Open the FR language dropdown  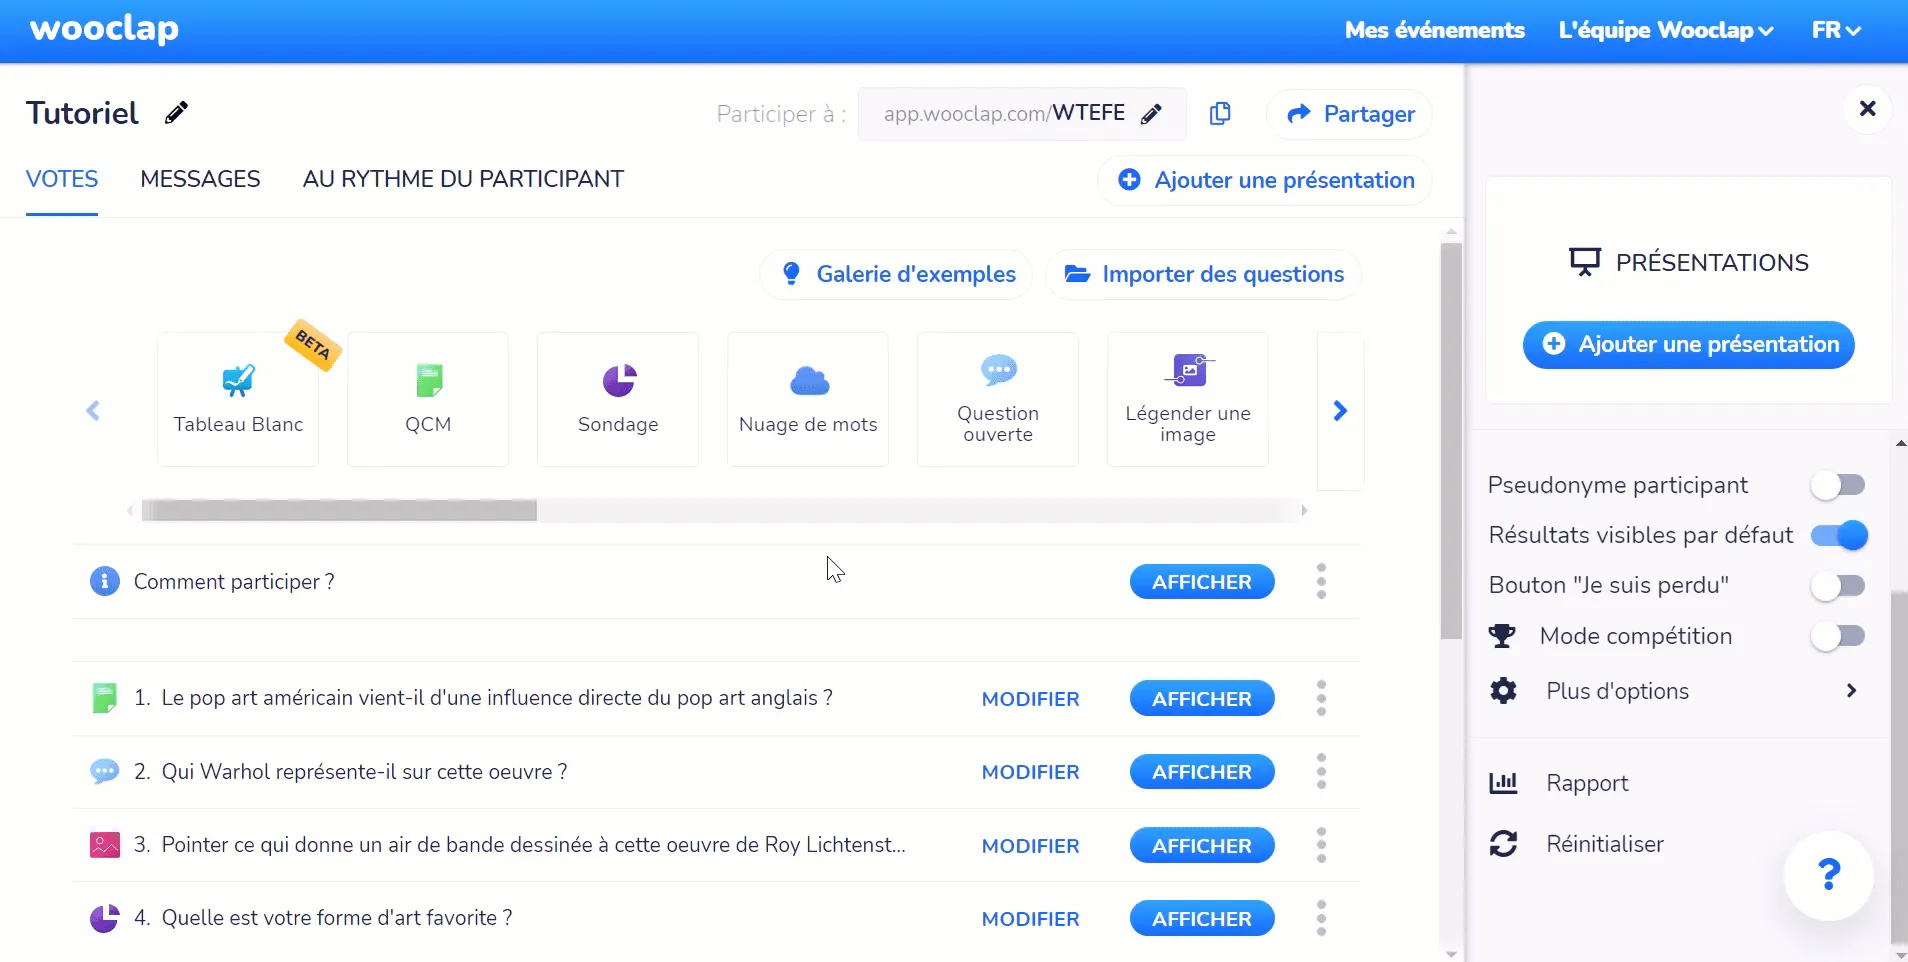(1836, 30)
